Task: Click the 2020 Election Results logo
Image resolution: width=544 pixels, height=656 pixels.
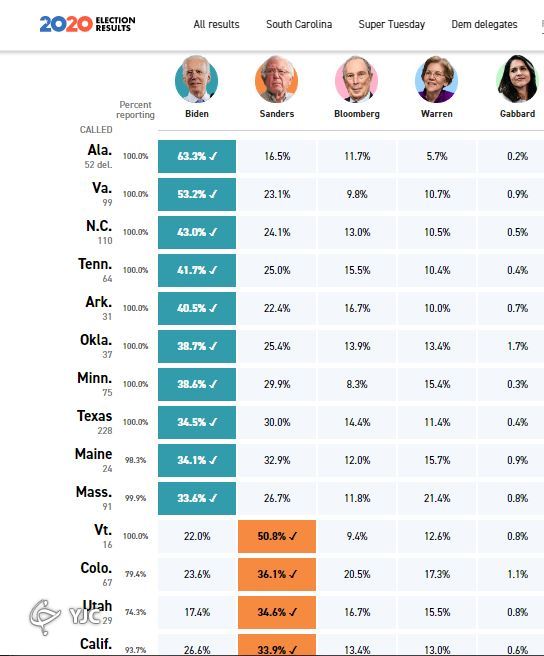Action: click(87, 24)
